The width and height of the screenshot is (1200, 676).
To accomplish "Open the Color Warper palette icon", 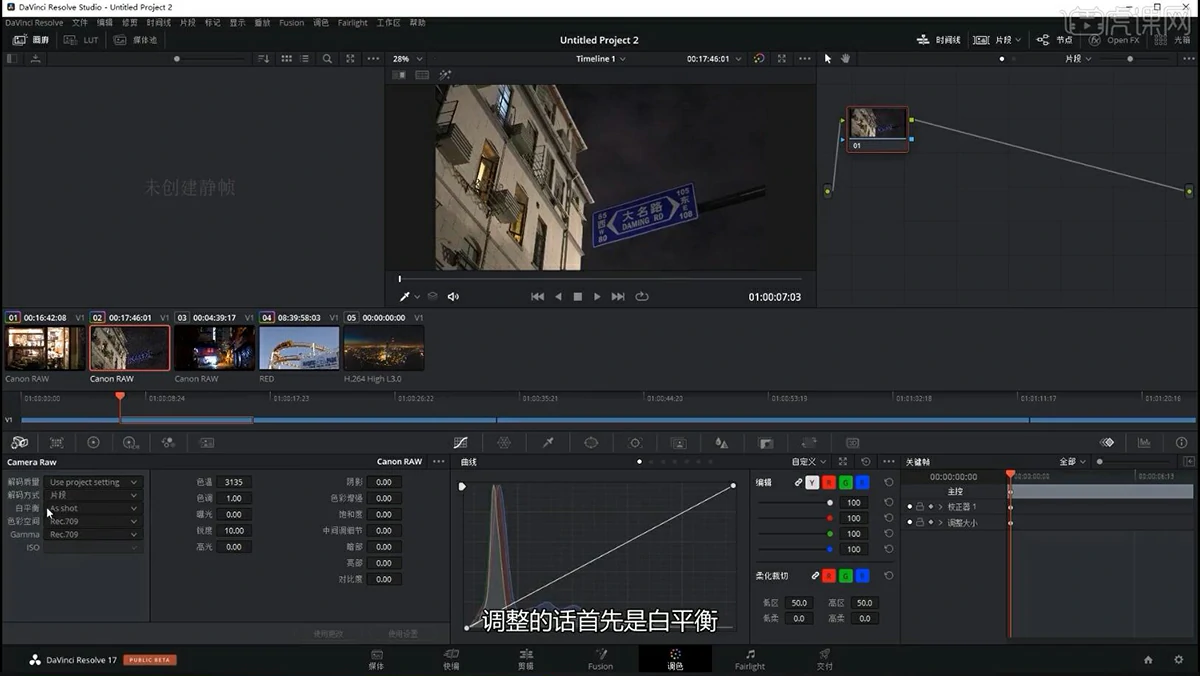I will (x=504, y=442).
